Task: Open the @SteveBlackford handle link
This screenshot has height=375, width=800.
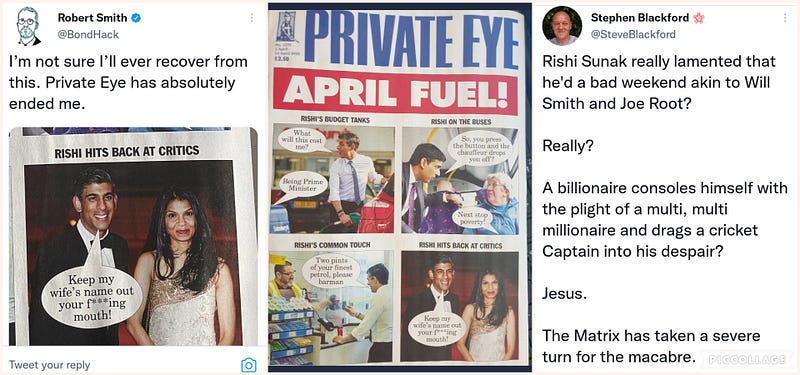Action: (633, 34)
